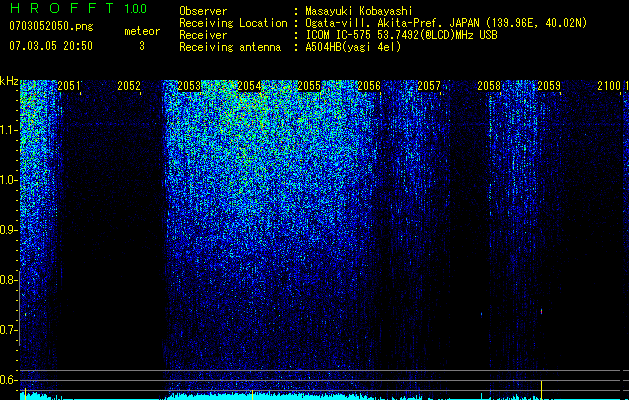Click the 2055 time marker

309,86
